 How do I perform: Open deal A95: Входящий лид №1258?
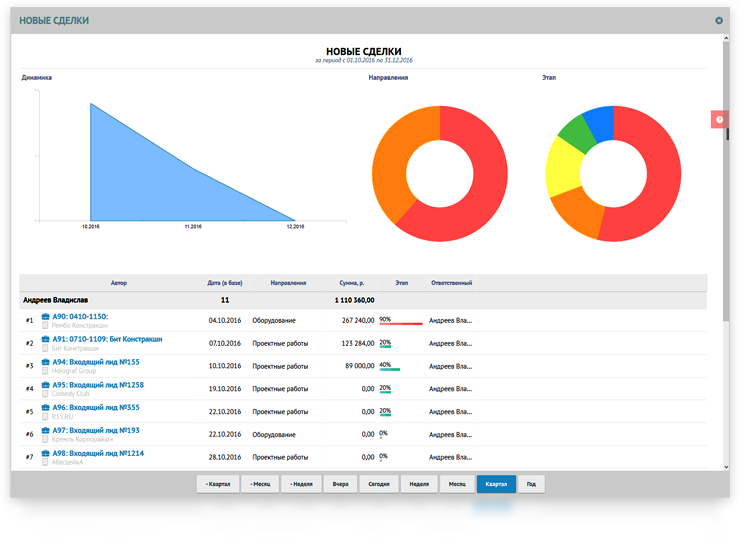click(98, 384)
